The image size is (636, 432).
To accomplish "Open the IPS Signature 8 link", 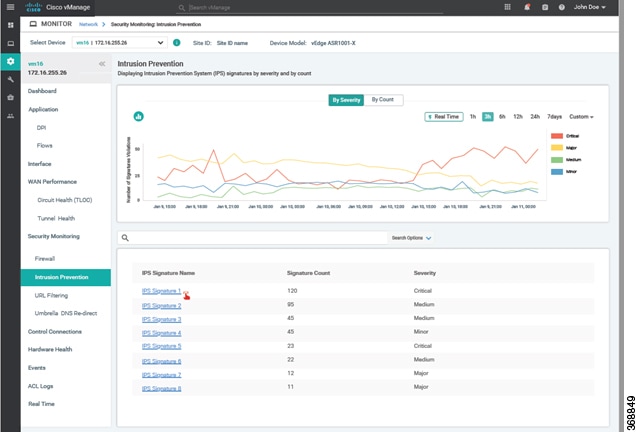I will click(161, 388).
